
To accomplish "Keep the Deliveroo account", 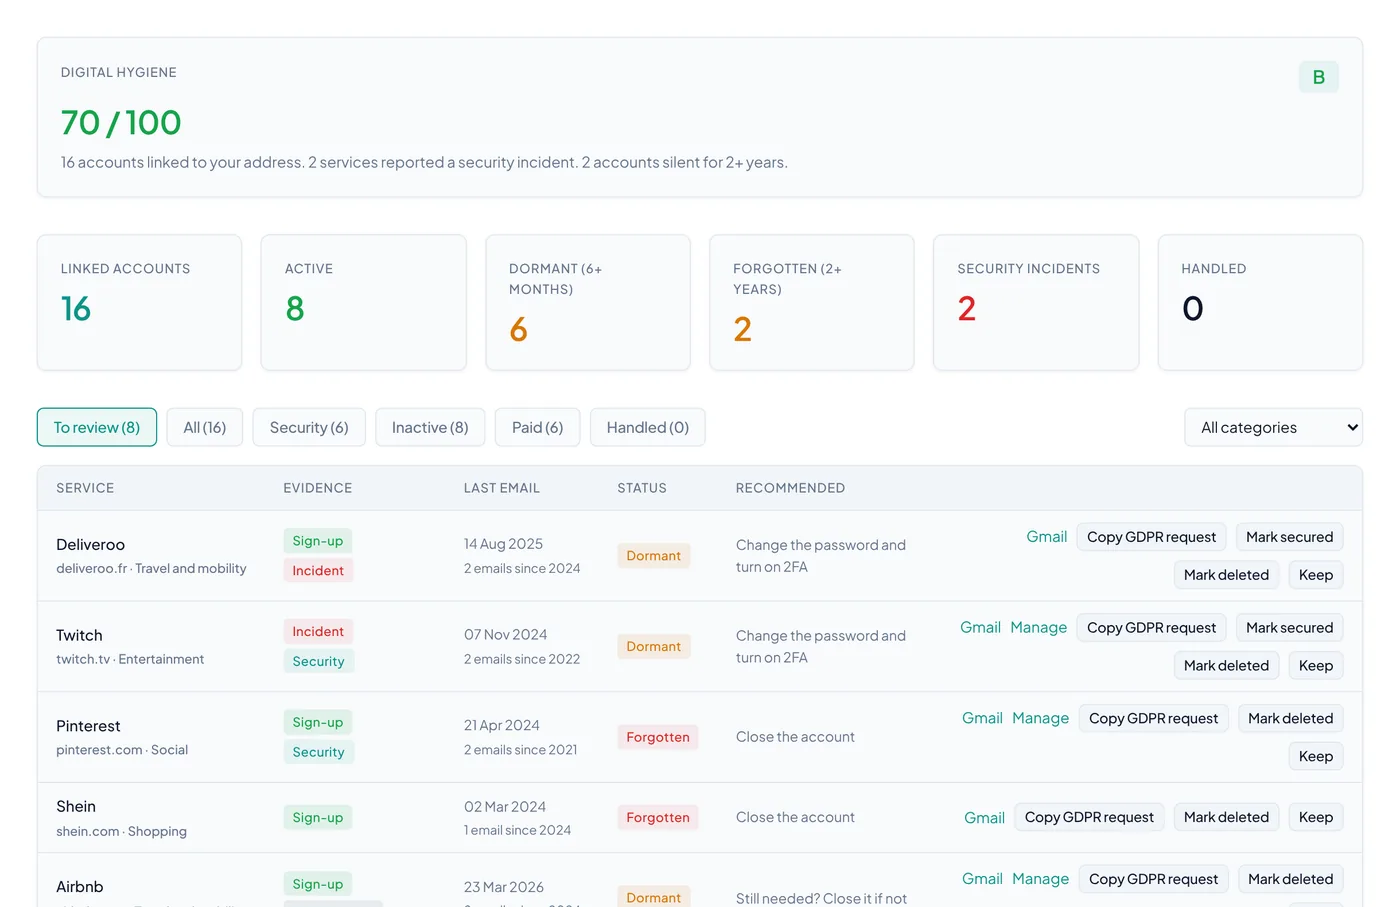I will pos(1316,575).
